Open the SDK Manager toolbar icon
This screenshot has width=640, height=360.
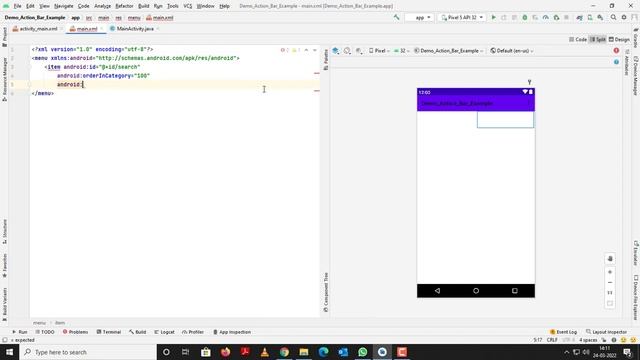(x=600, y=18)
